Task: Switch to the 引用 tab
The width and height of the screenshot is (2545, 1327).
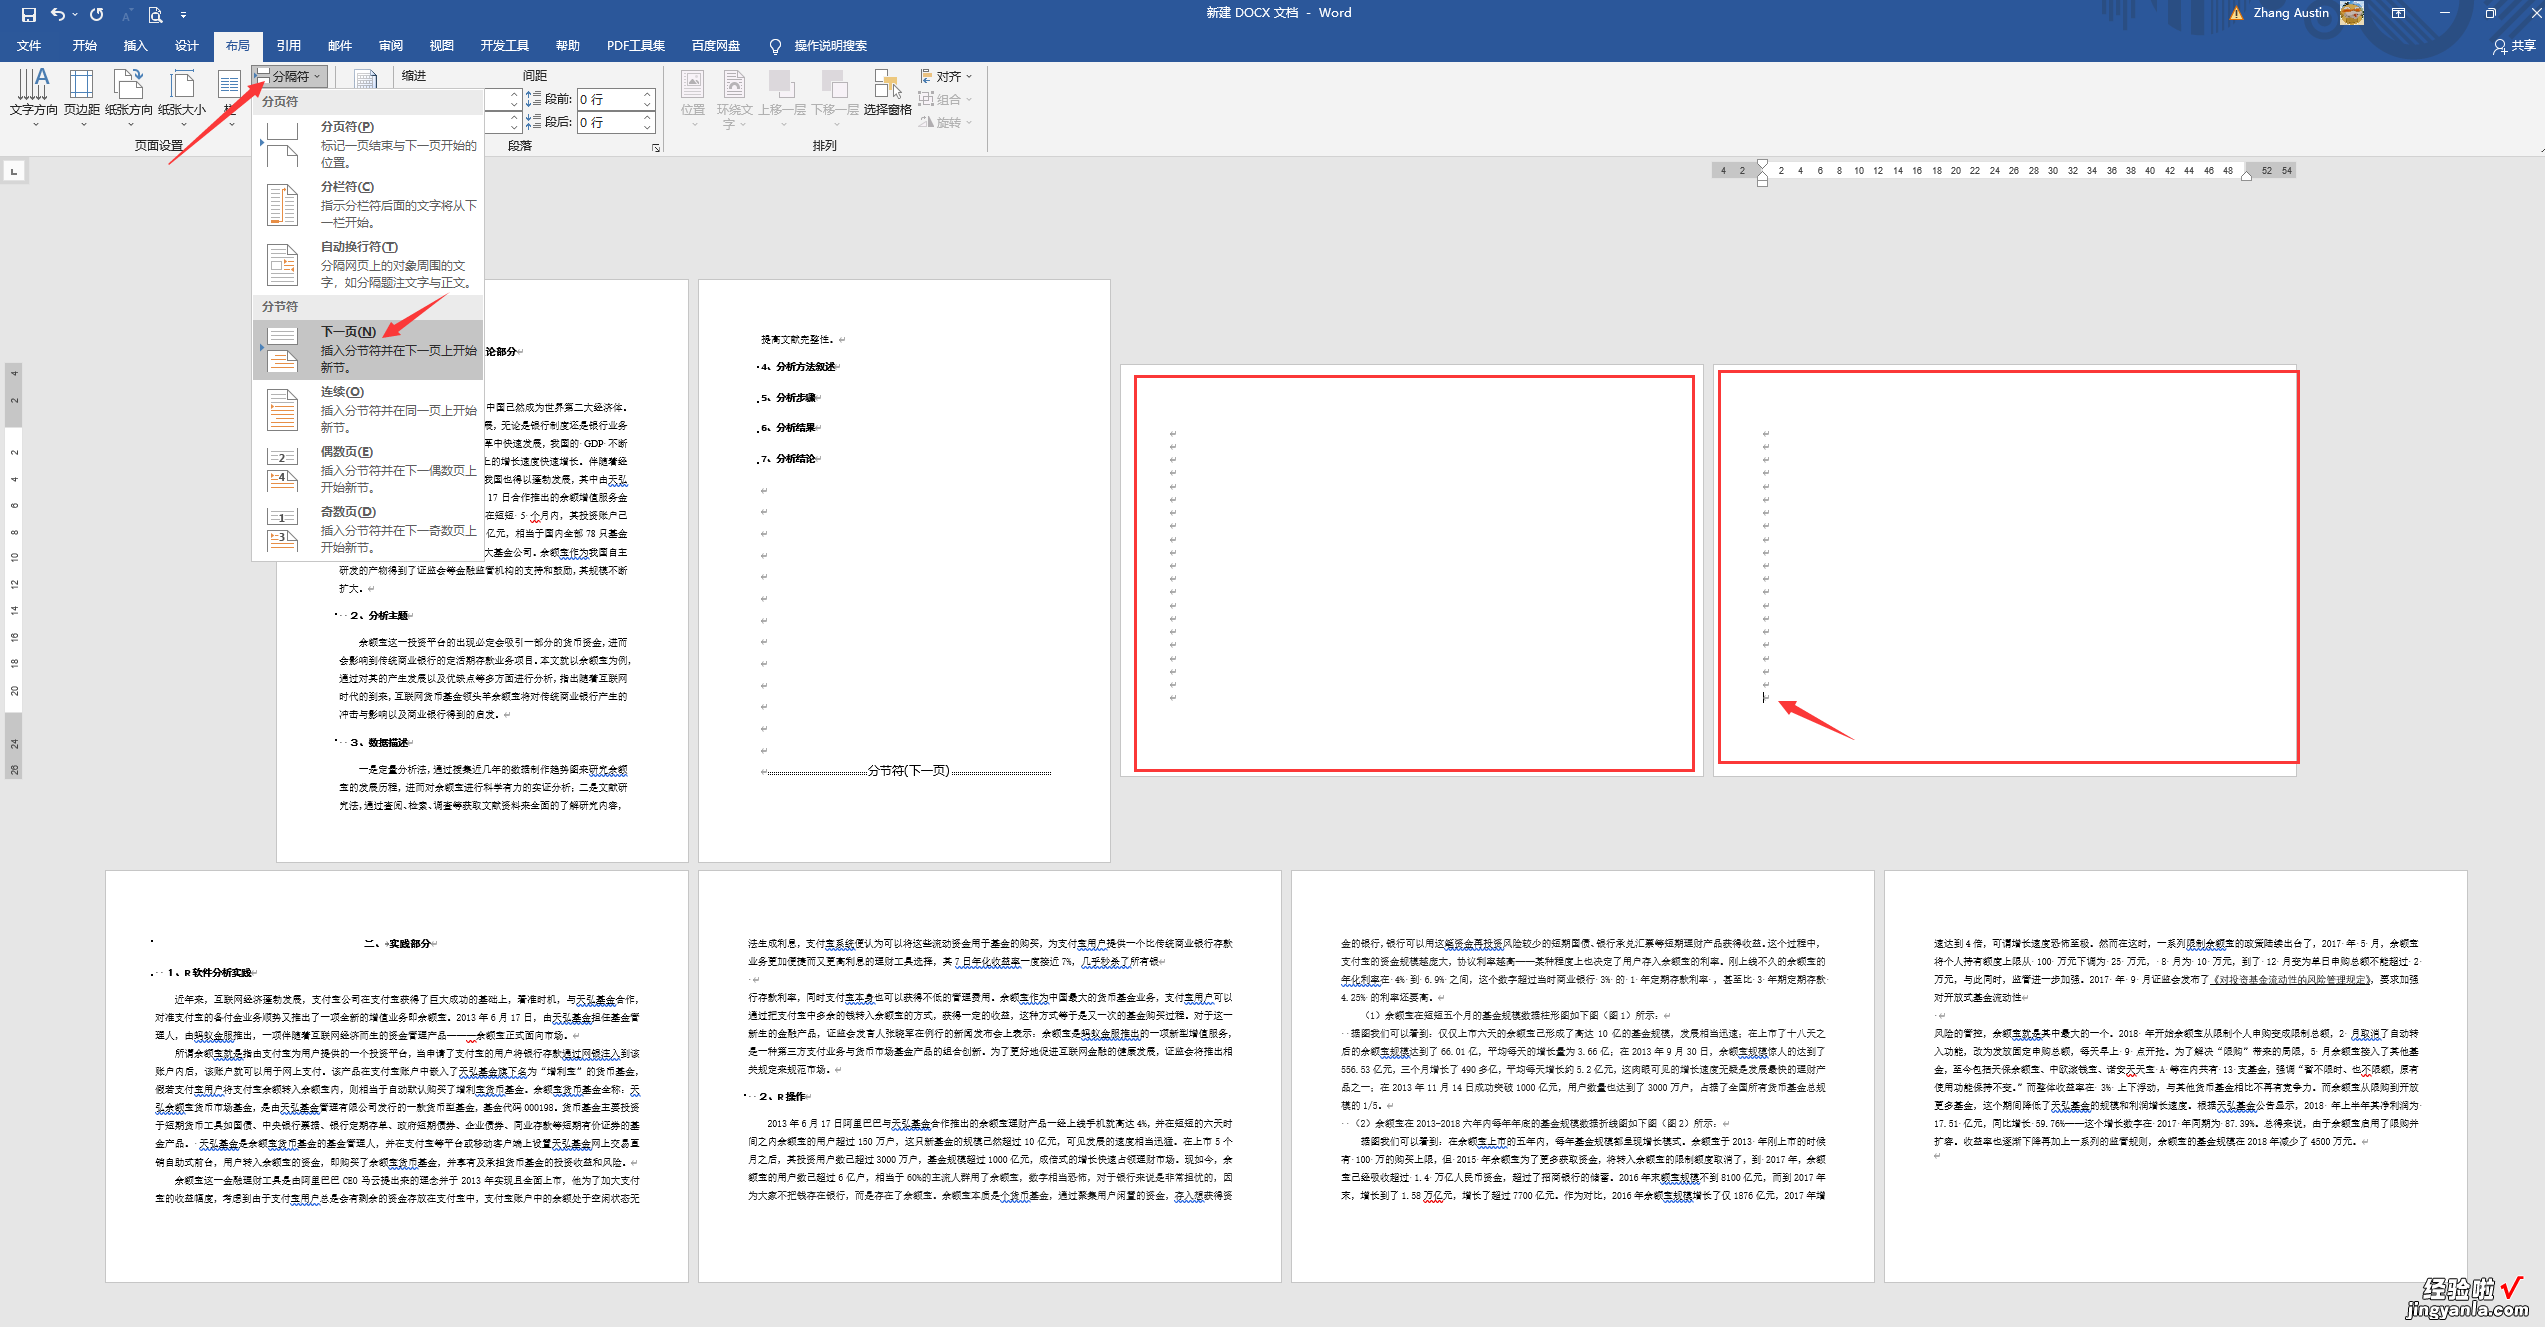Action: [x=288, y=46]
